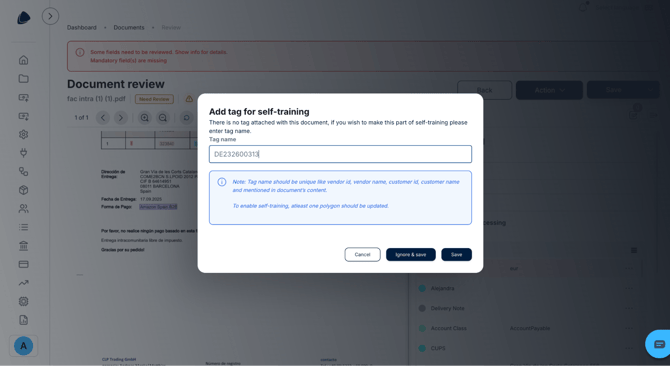Open the bank building icon in sidebar
This screenshot has width=670, height=366.
24,246
